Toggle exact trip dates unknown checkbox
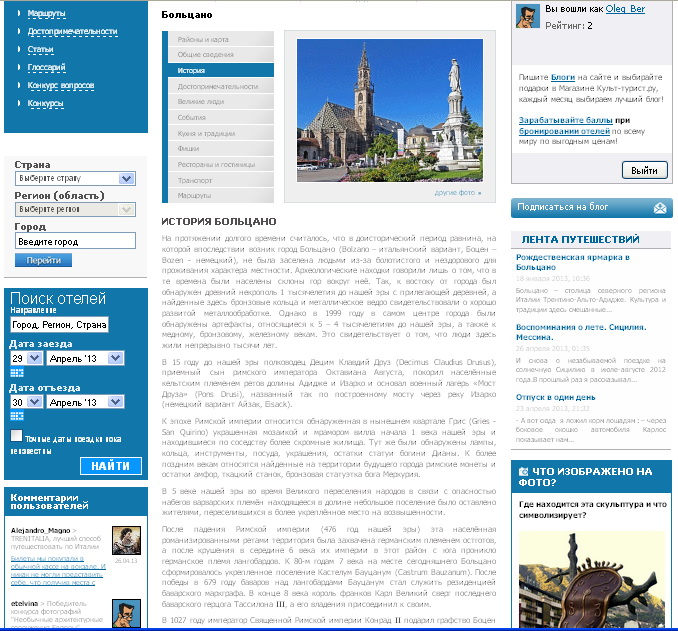This screenshot has width=678, height=631. 16,436
